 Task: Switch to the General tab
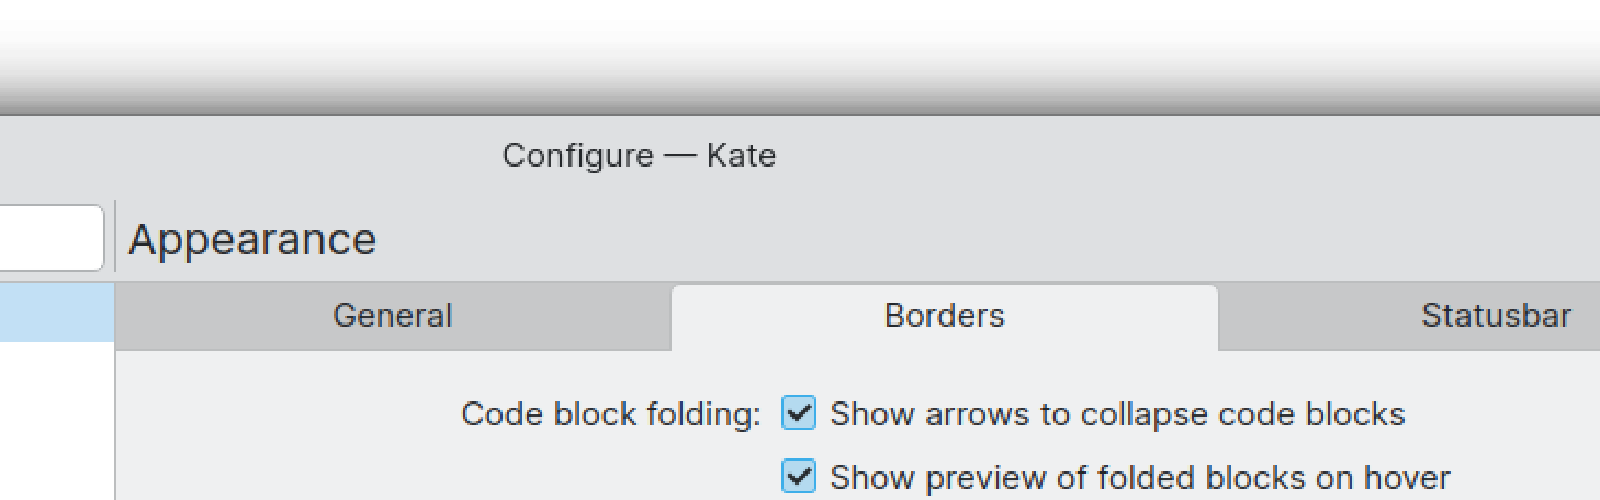pos(392,316)
